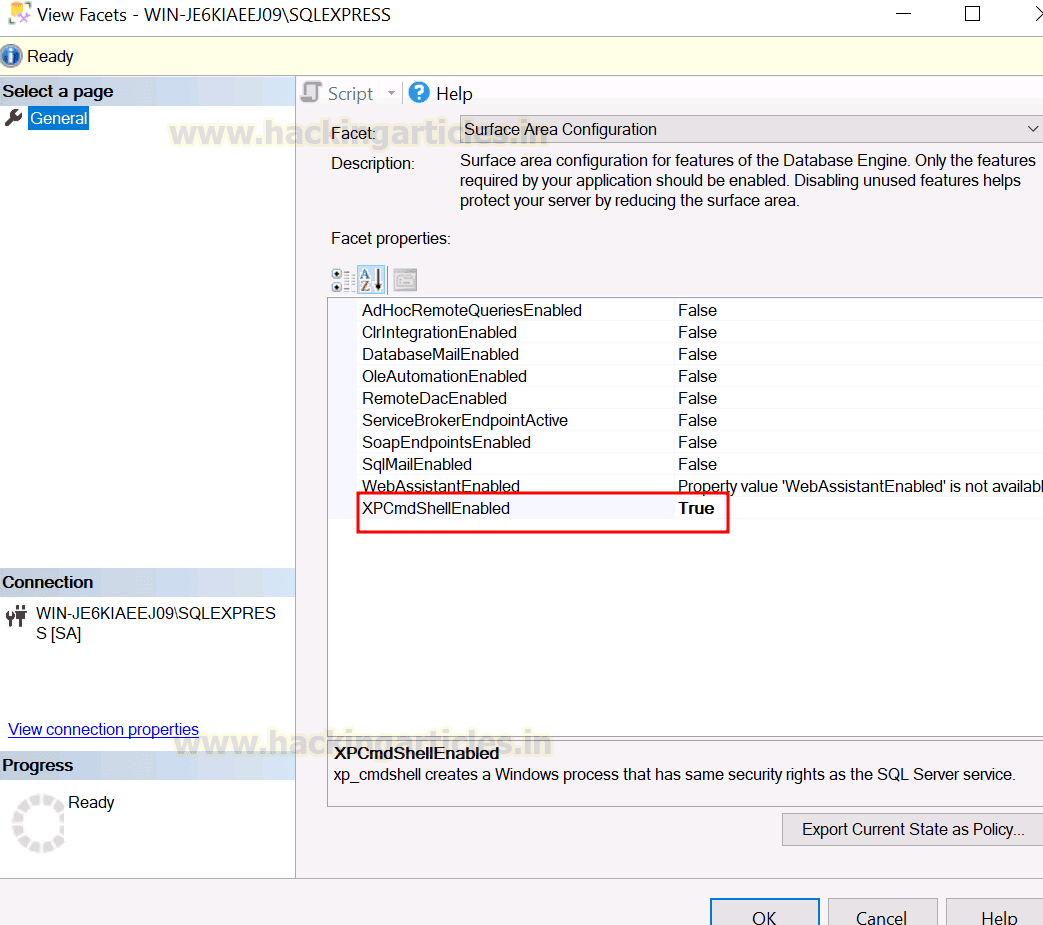Select the DatabaseMailEnabled property

pos(440,354)
